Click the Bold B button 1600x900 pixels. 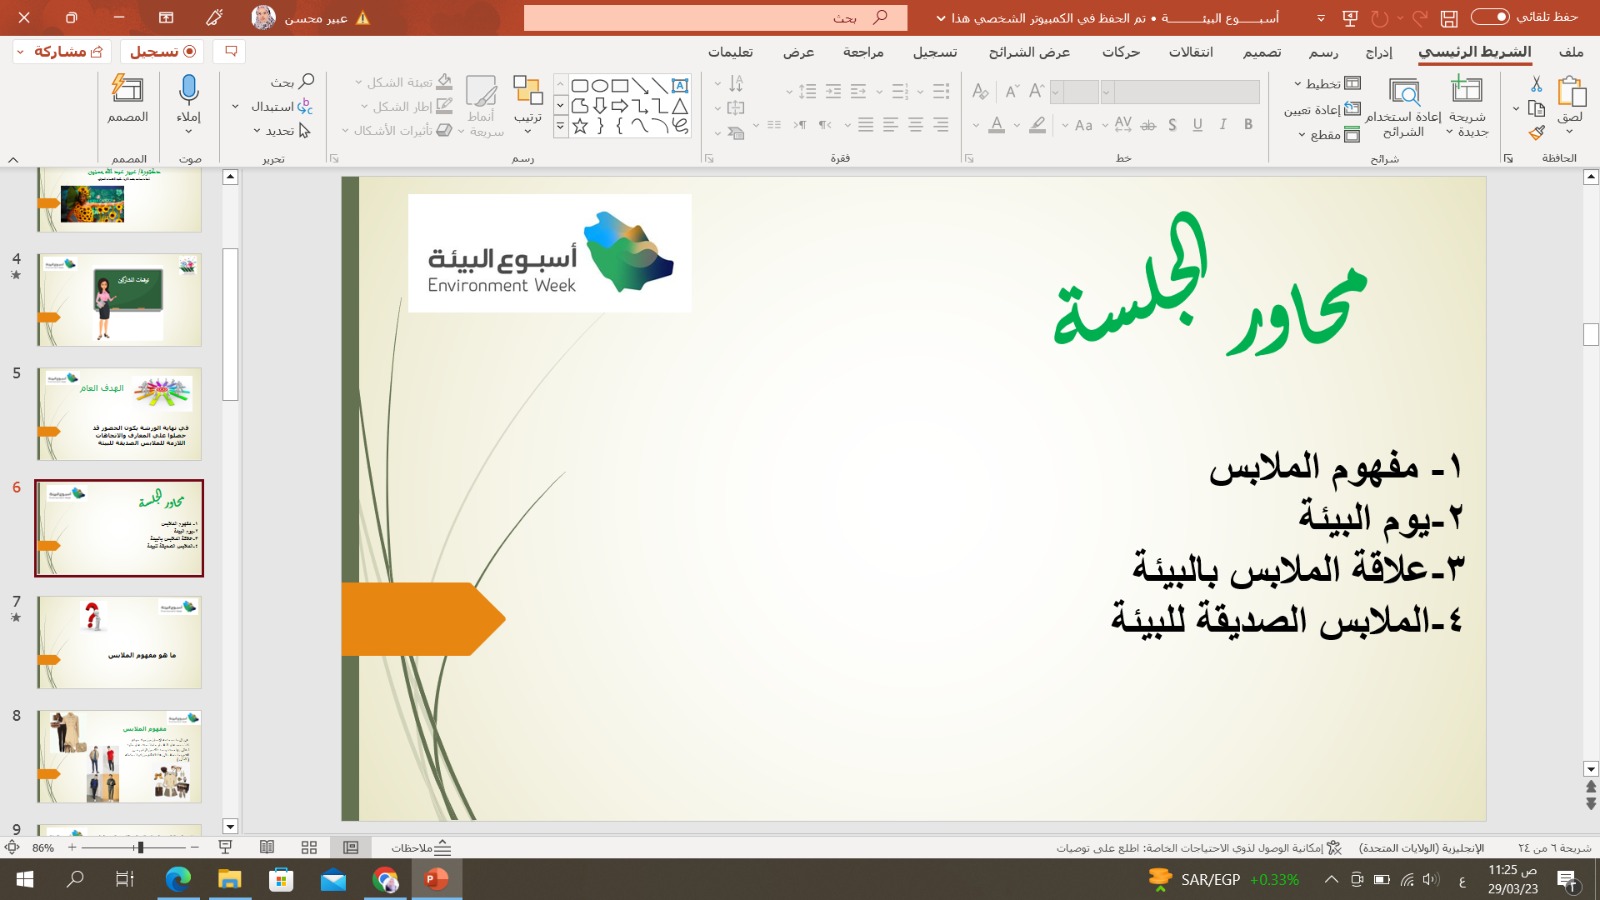click(x=1248, y=125)
